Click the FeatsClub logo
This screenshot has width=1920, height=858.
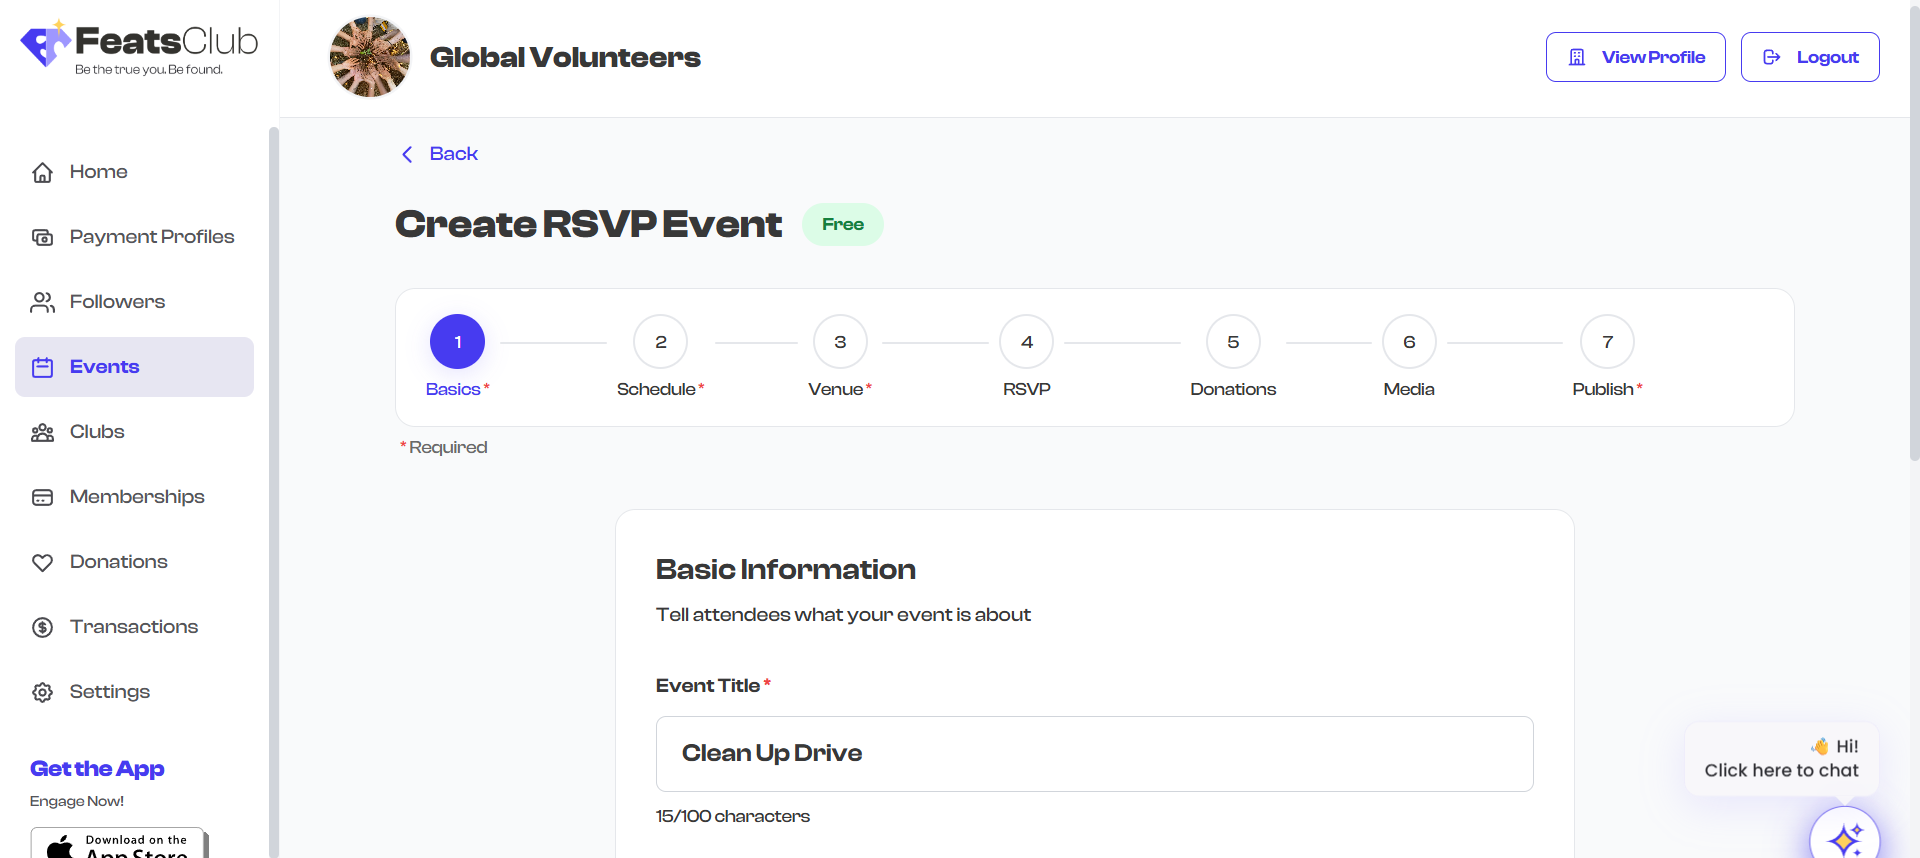coord(139,47)
